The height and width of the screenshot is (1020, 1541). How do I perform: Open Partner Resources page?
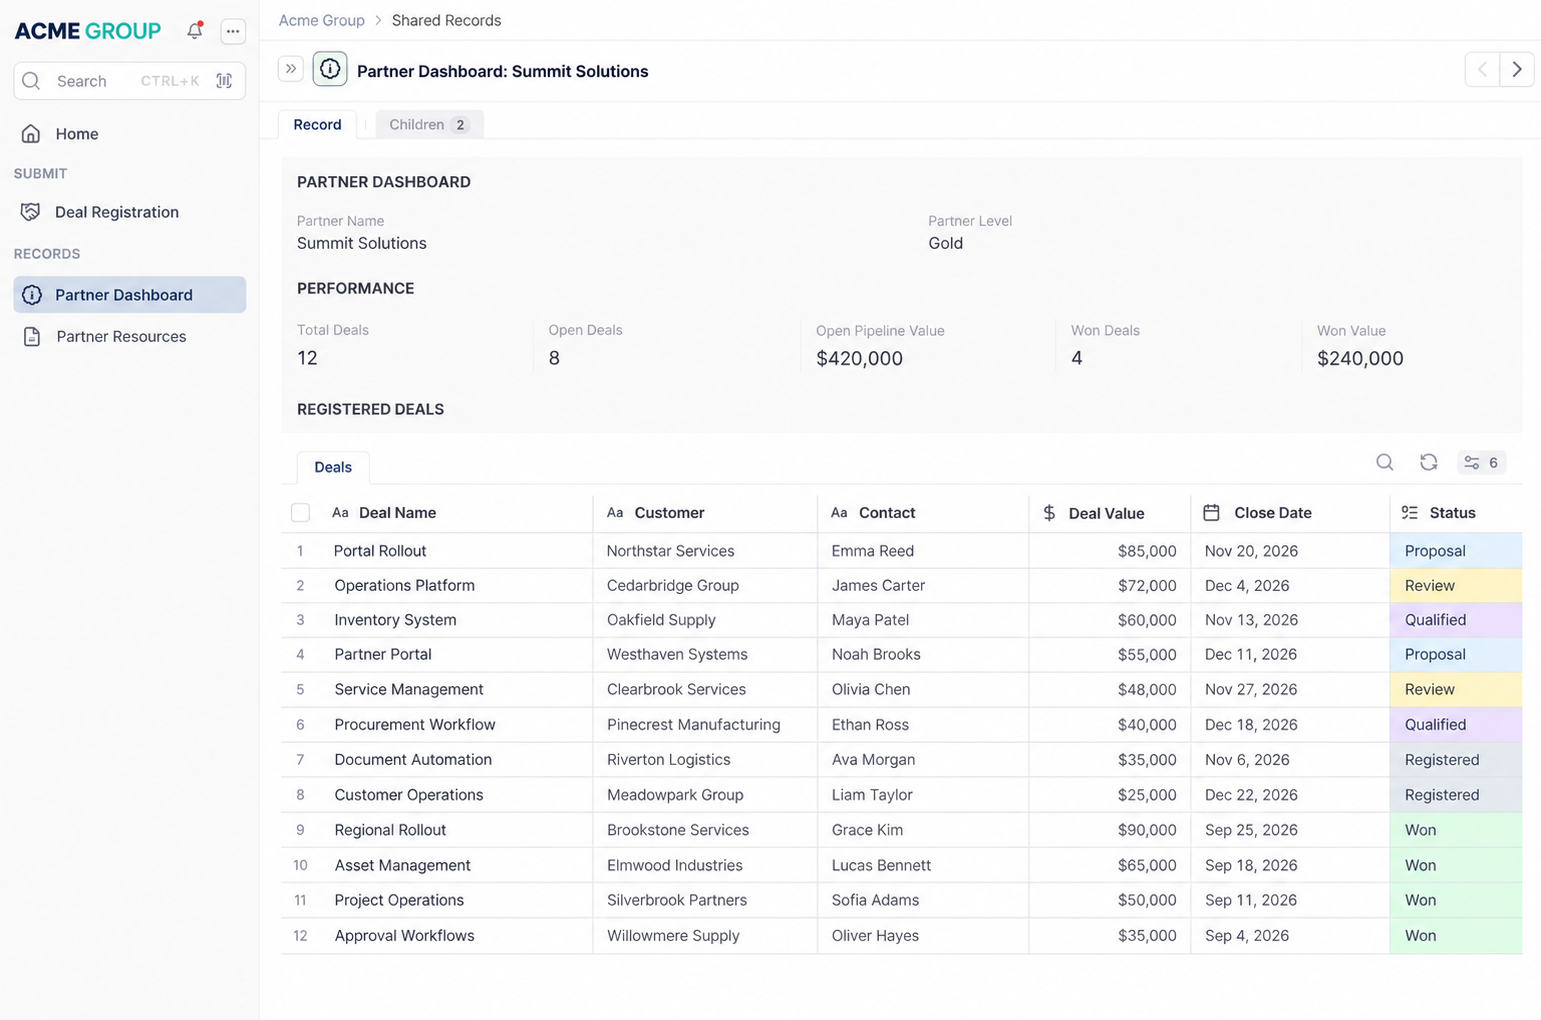click(121, 337)
